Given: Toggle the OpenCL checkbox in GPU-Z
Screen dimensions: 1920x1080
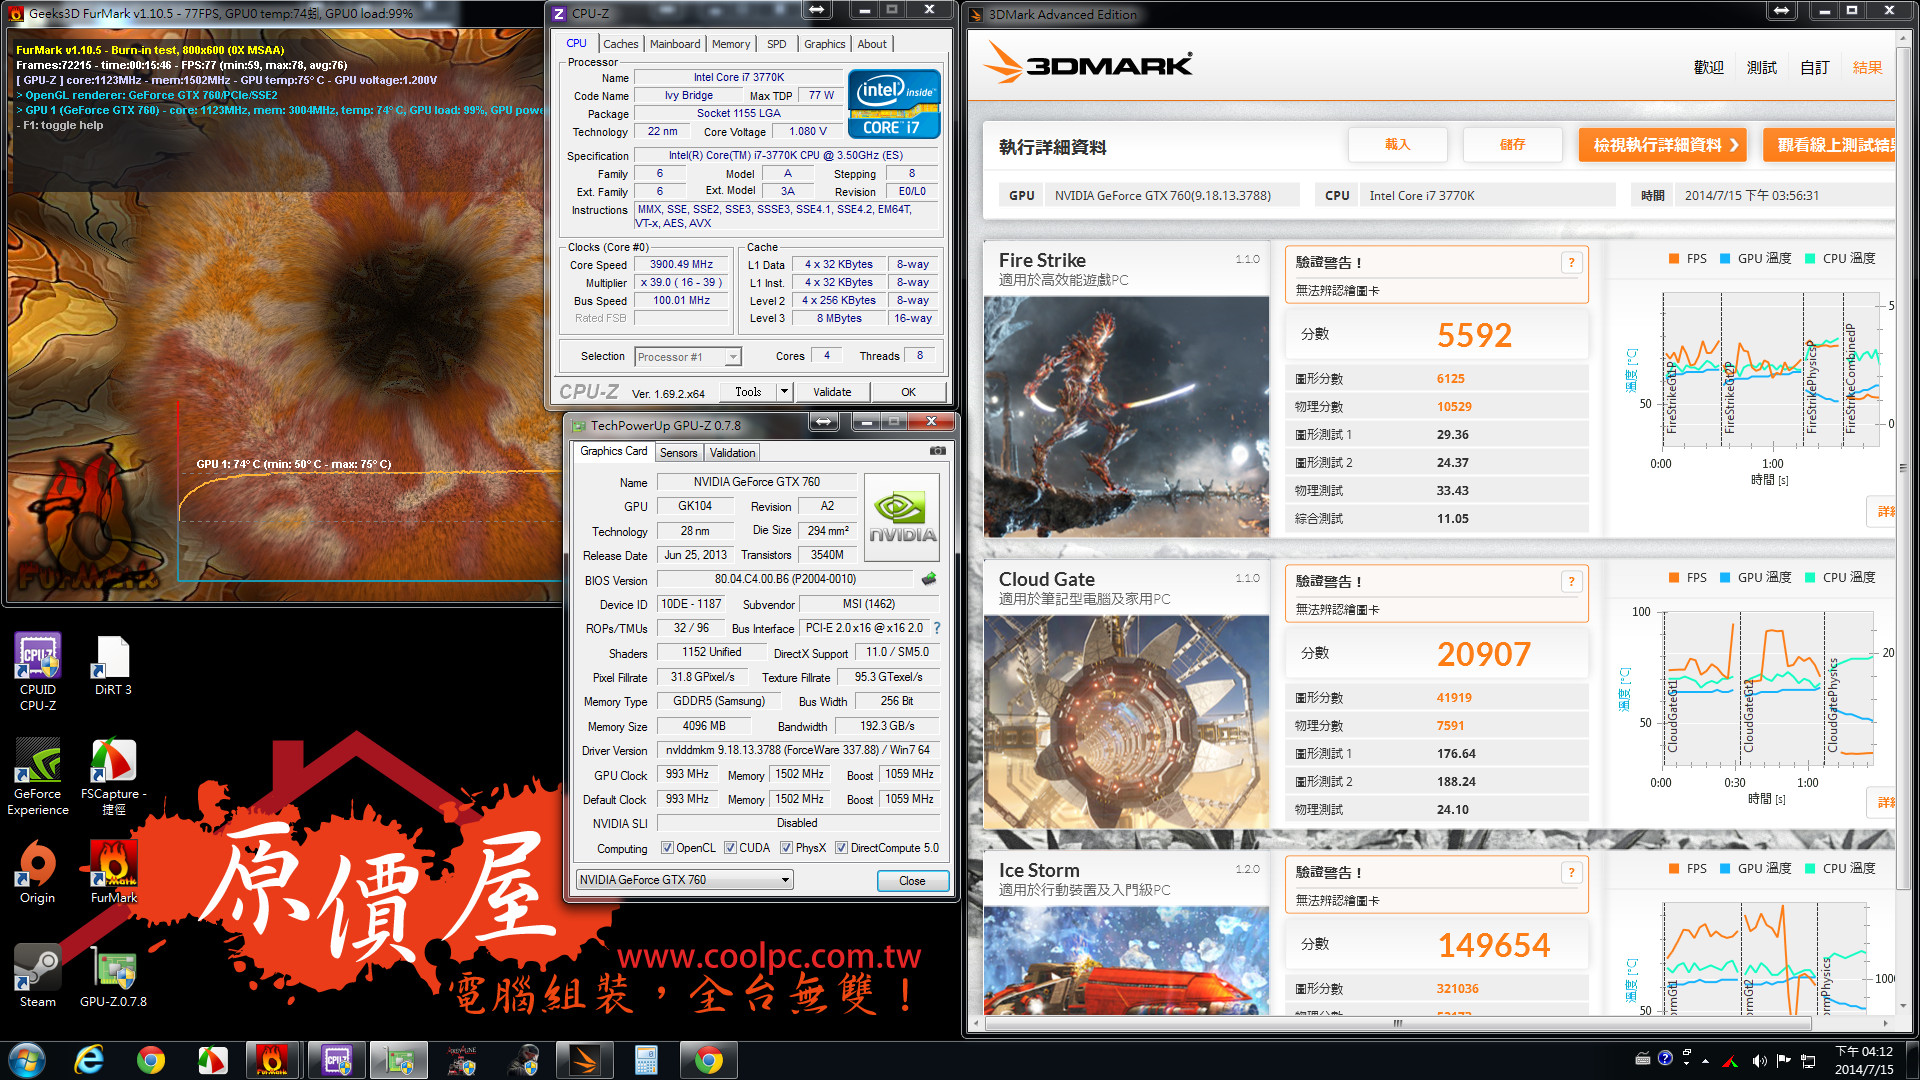Looking at the screenshot, I should tap(667, 848).
